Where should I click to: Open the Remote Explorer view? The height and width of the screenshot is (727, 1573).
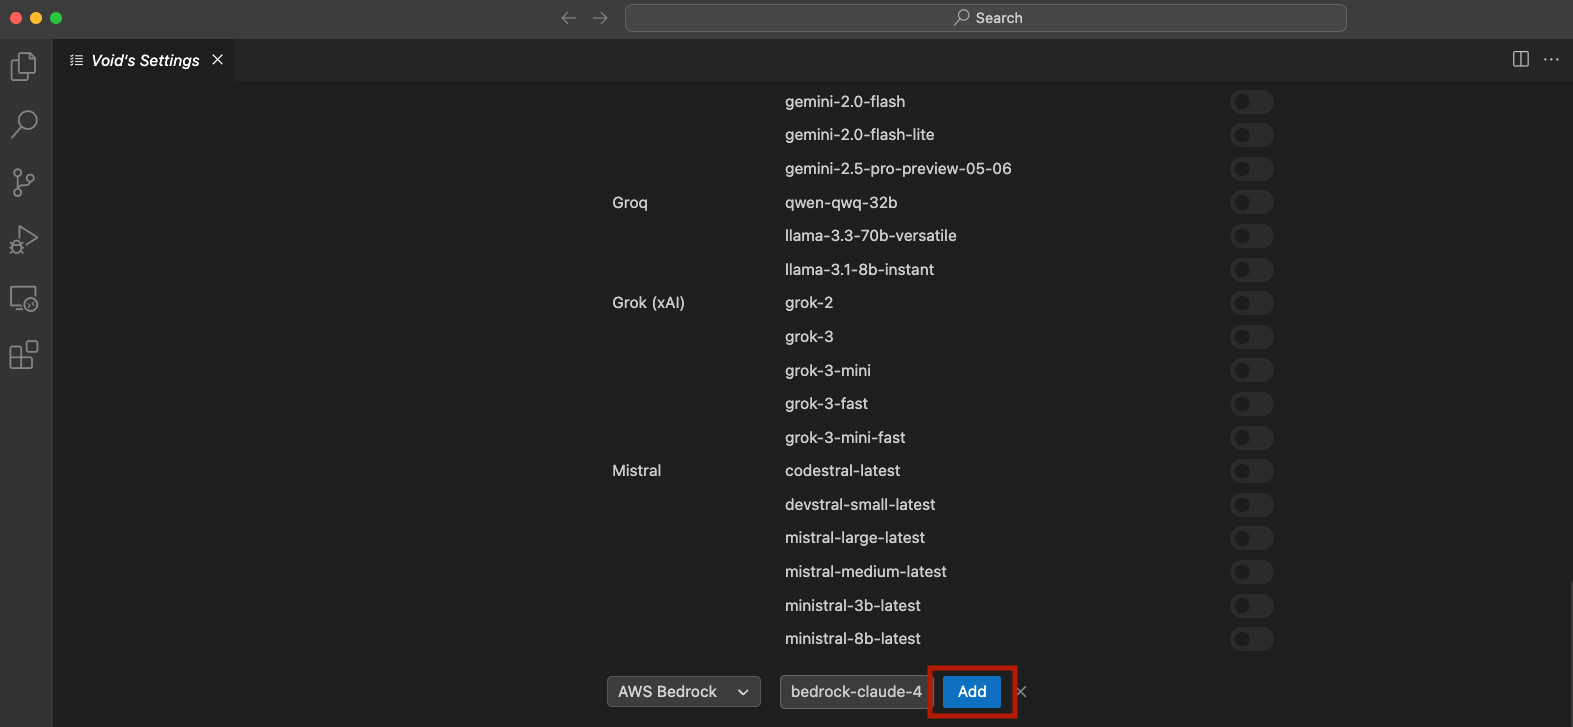click(24, 298)
